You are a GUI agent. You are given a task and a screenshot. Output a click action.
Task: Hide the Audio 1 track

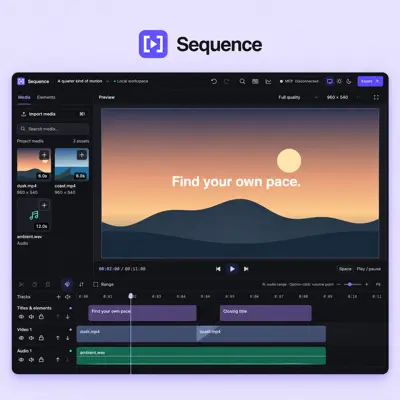click(x=21, y=360)
